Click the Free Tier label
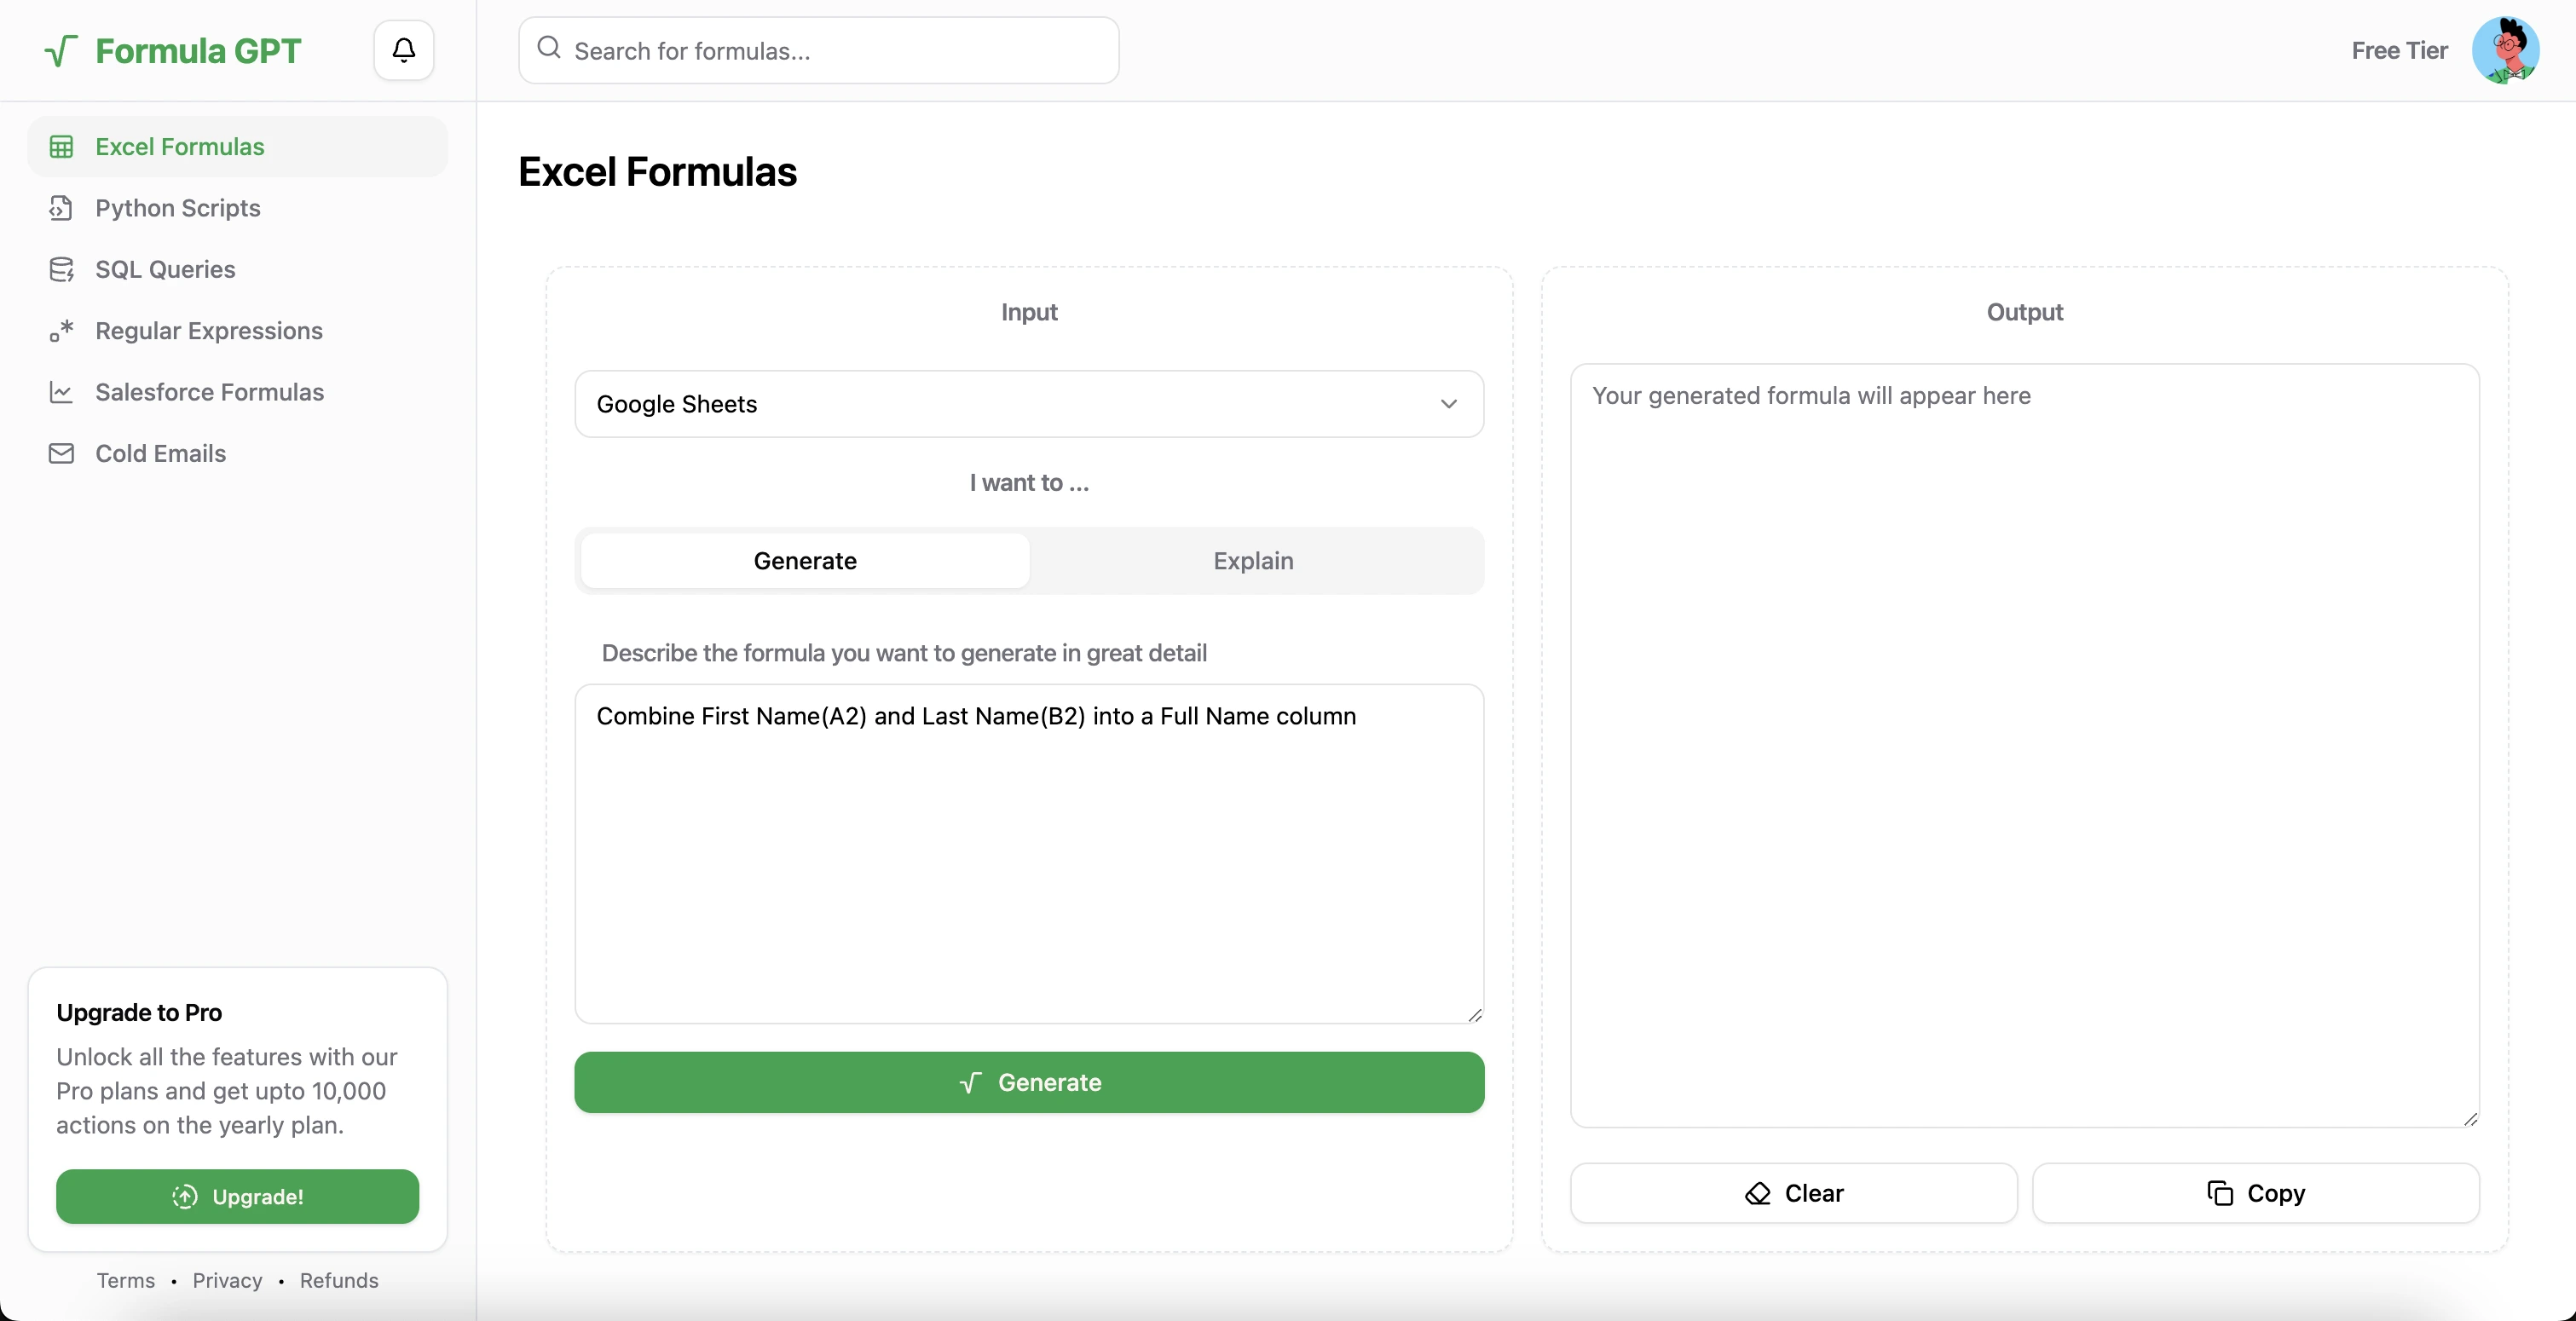Viewport: 2576px width, 1321px height. 2399,50
